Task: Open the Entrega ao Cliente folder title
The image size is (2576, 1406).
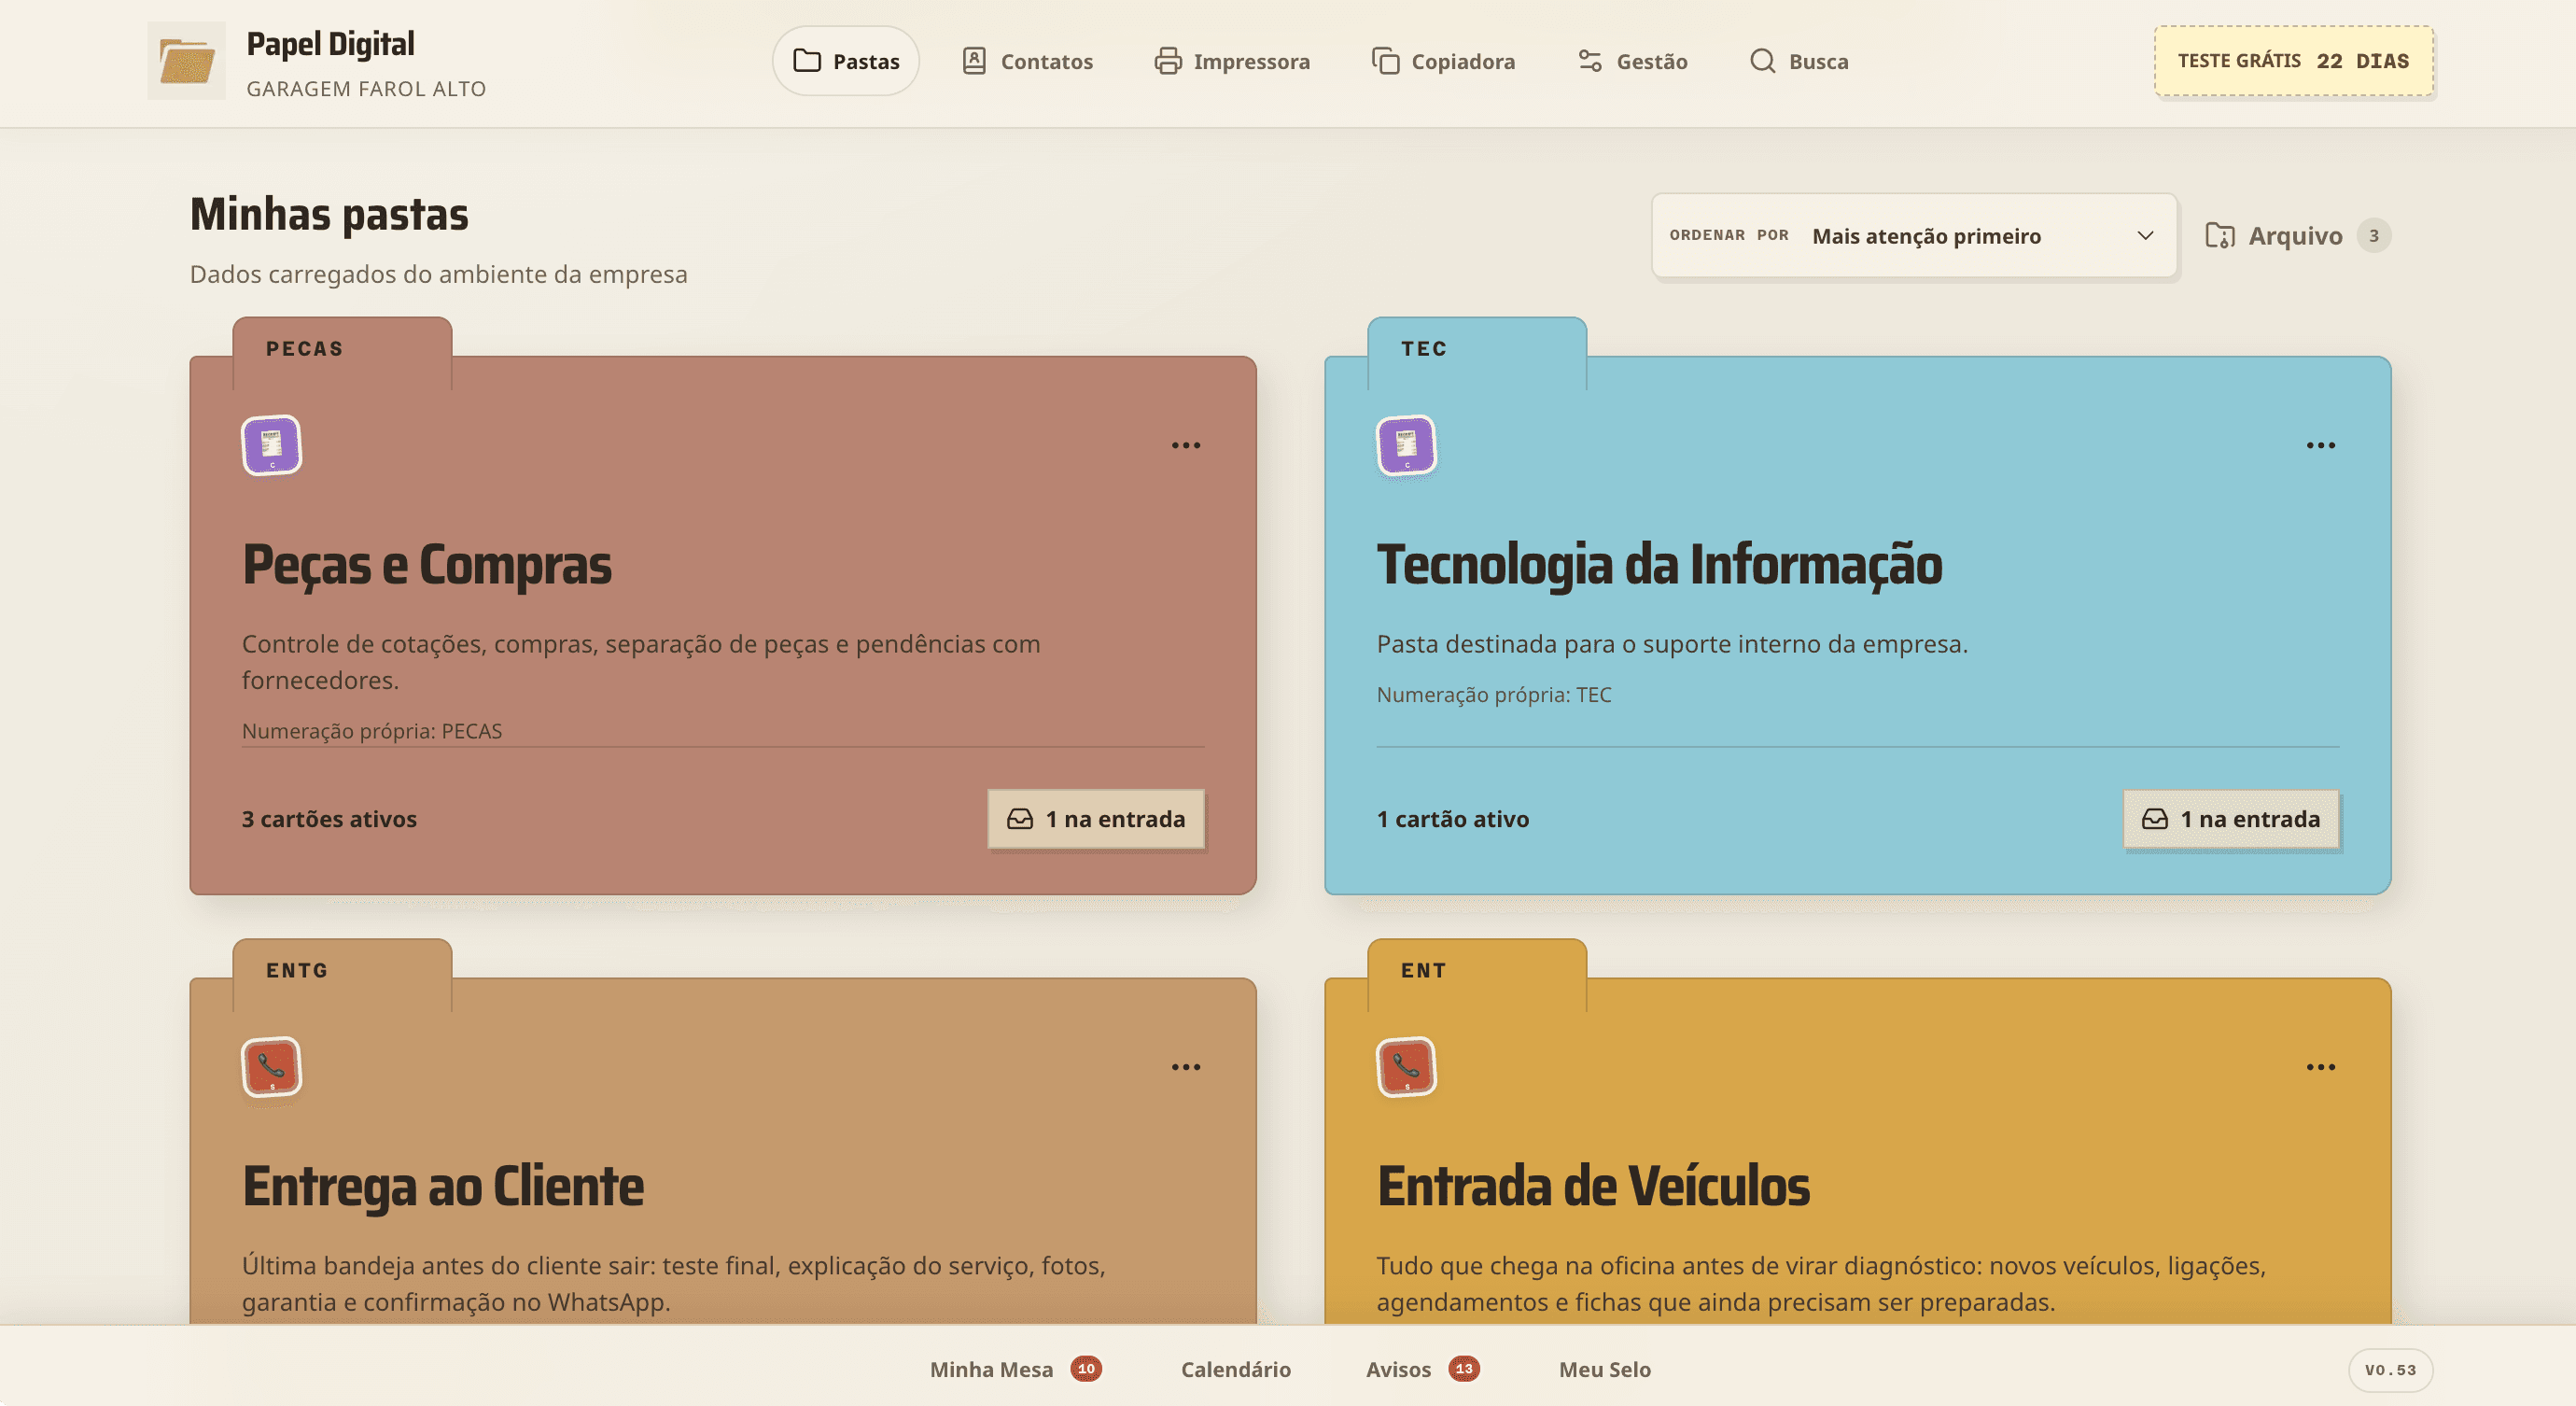Action: [443, 1187]
